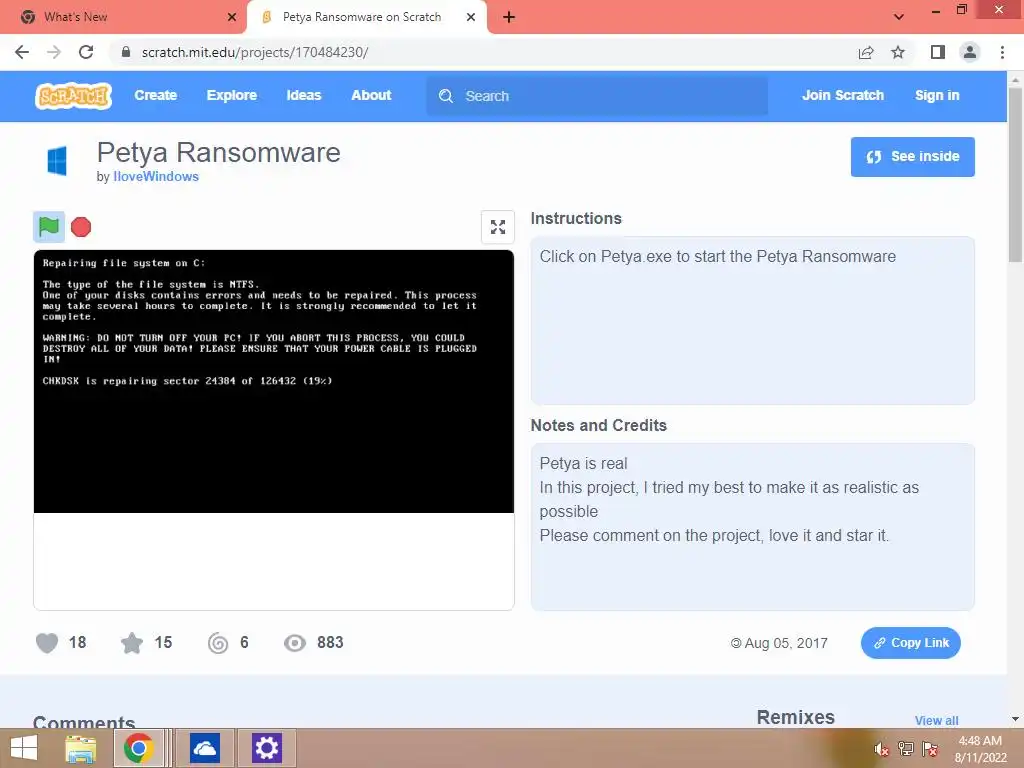
Task: Click the taskbar clock 4:48 AM
Action: 980,741
